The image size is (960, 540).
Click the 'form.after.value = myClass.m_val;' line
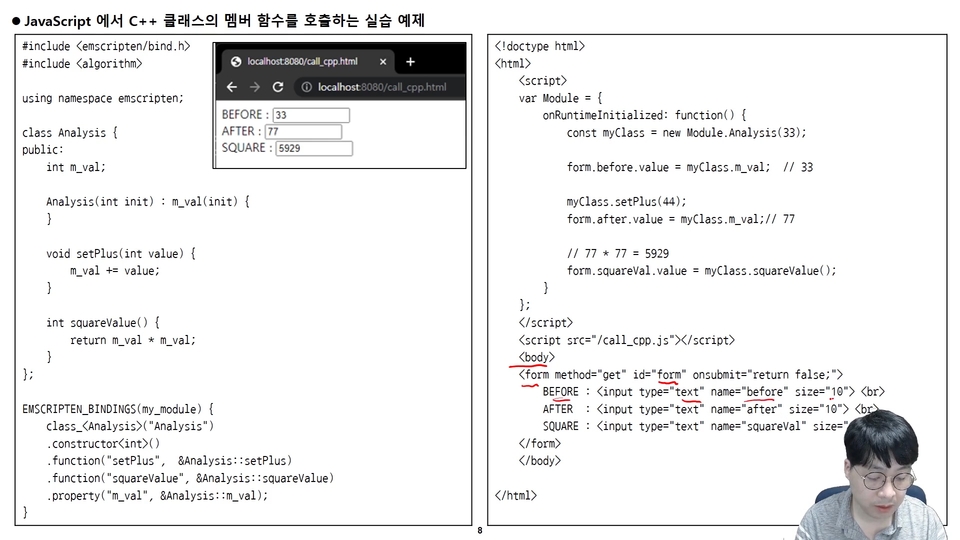pyautogui.click(x=666, y=219)
